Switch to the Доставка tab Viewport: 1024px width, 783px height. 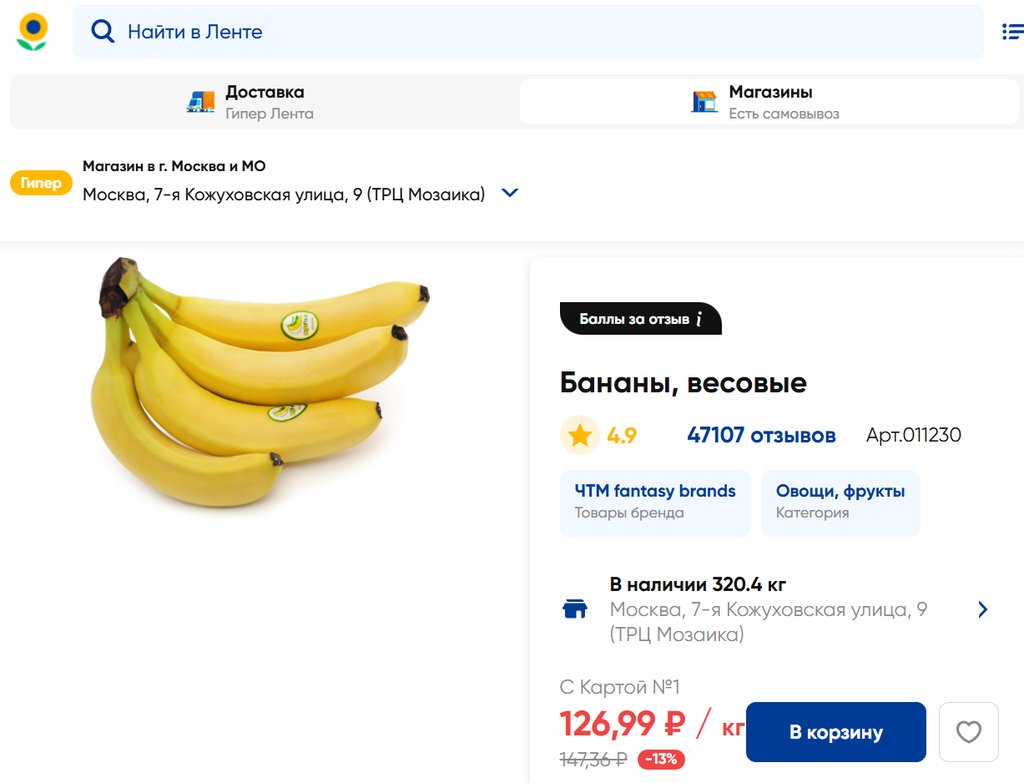tap(264, 102)
